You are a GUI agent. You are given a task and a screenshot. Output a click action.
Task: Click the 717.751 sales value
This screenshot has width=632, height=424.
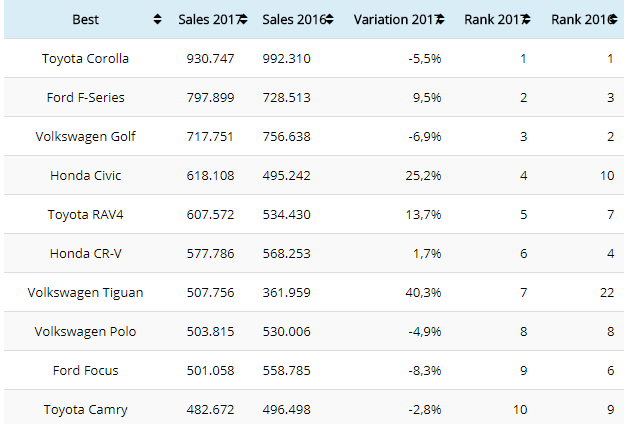point(210,137)
